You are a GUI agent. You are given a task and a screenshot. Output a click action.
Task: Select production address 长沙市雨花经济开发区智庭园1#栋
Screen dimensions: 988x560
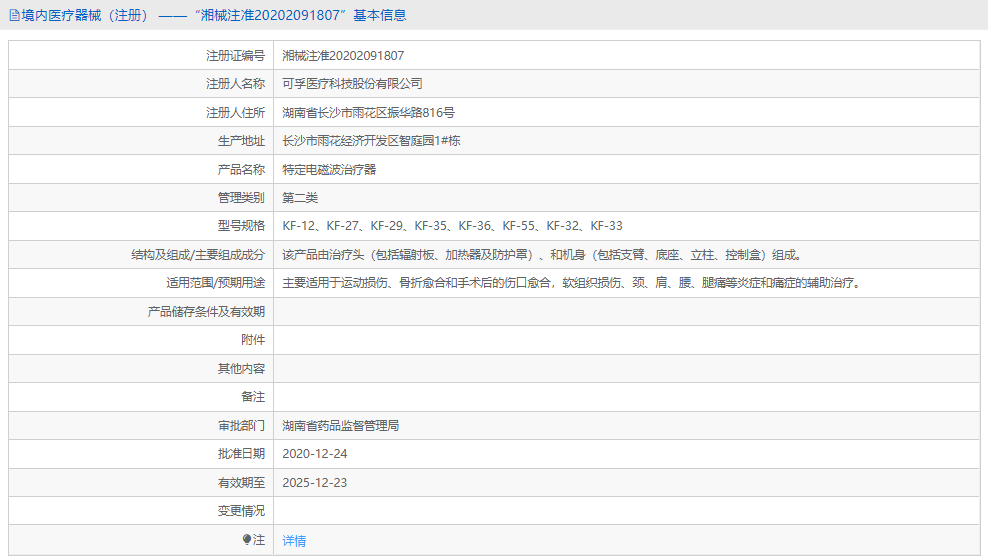[371, 141]
